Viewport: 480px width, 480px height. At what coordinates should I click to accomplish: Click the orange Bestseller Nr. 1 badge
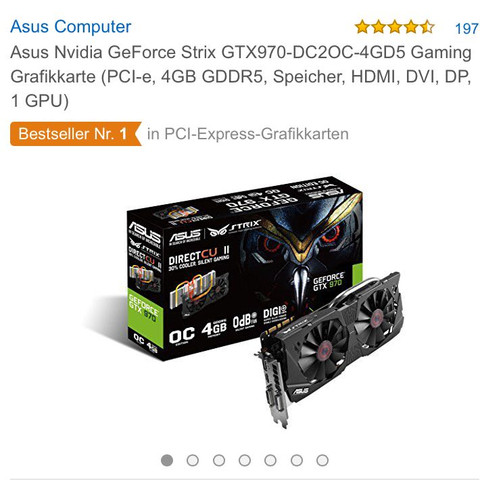tap(76, 134)
